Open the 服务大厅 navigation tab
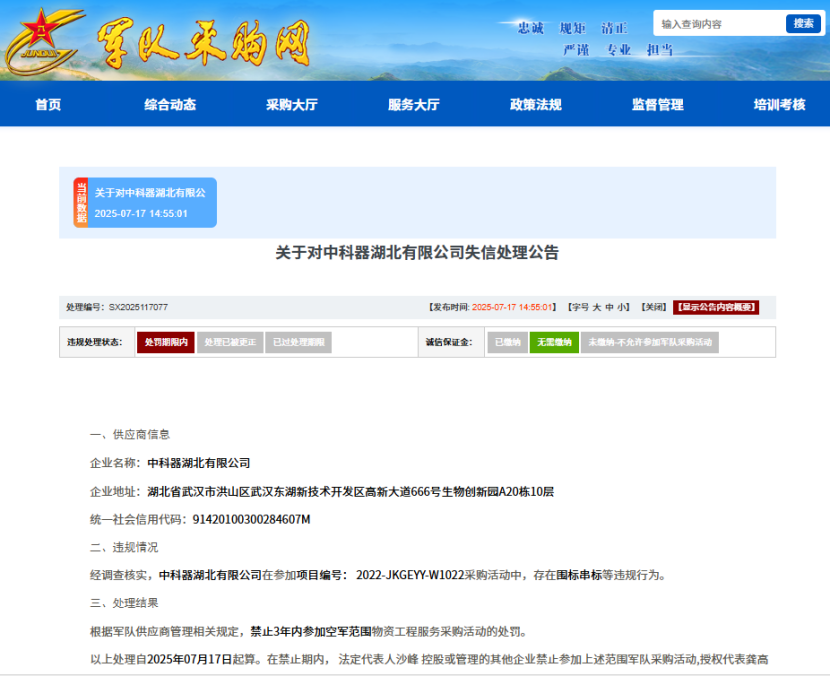The width and height of the screenshot is (830, 676). pos(413,104)
